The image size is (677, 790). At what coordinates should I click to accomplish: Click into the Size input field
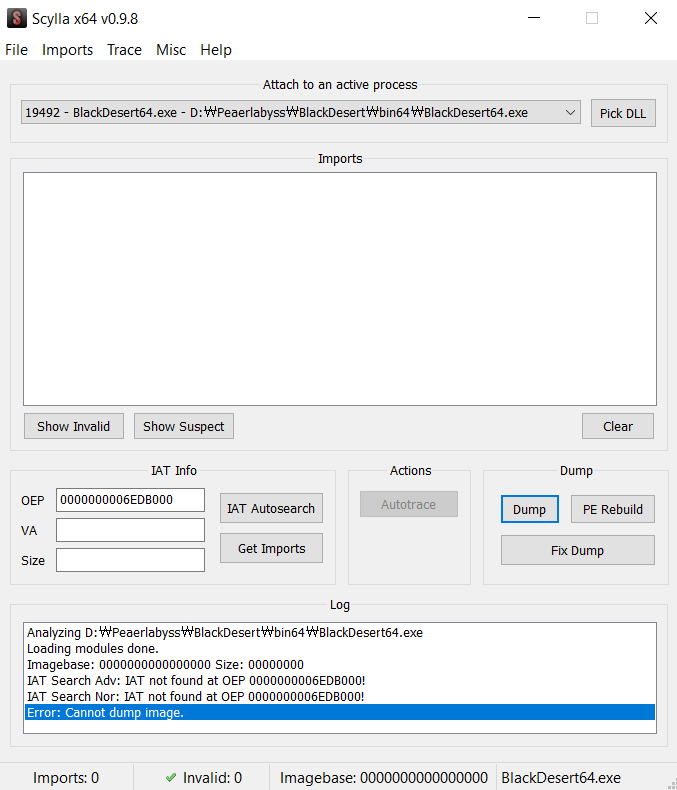click(x=130, y=560)
